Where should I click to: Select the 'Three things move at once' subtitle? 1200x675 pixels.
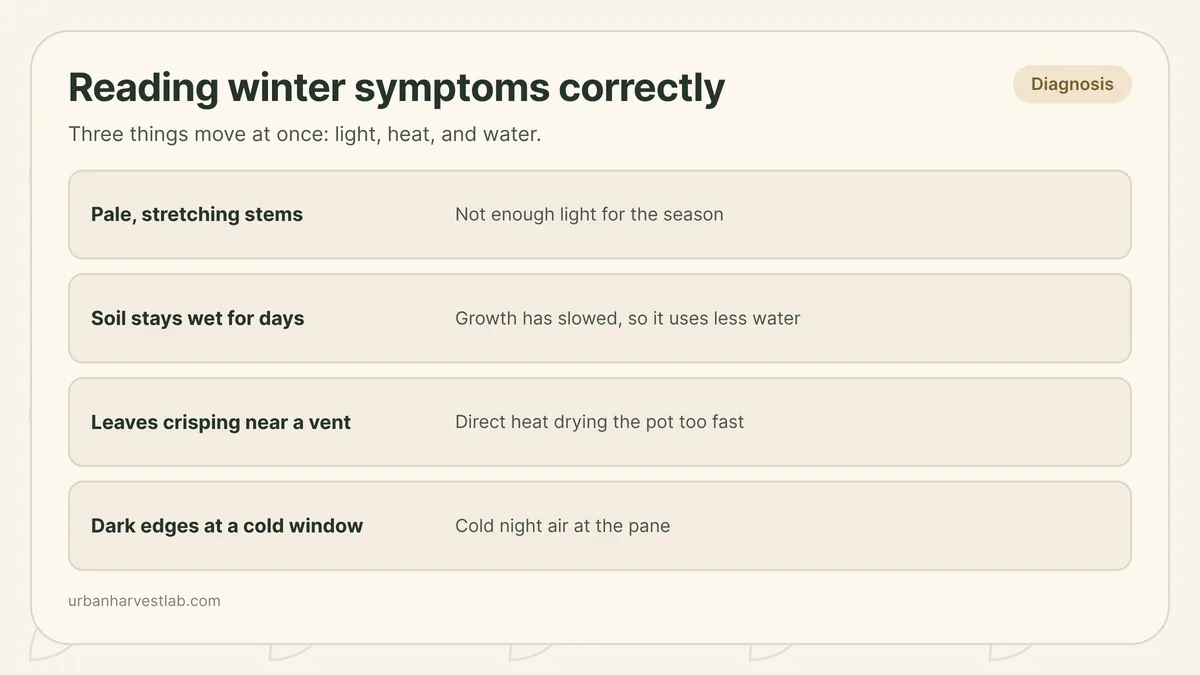pos(304,134)
